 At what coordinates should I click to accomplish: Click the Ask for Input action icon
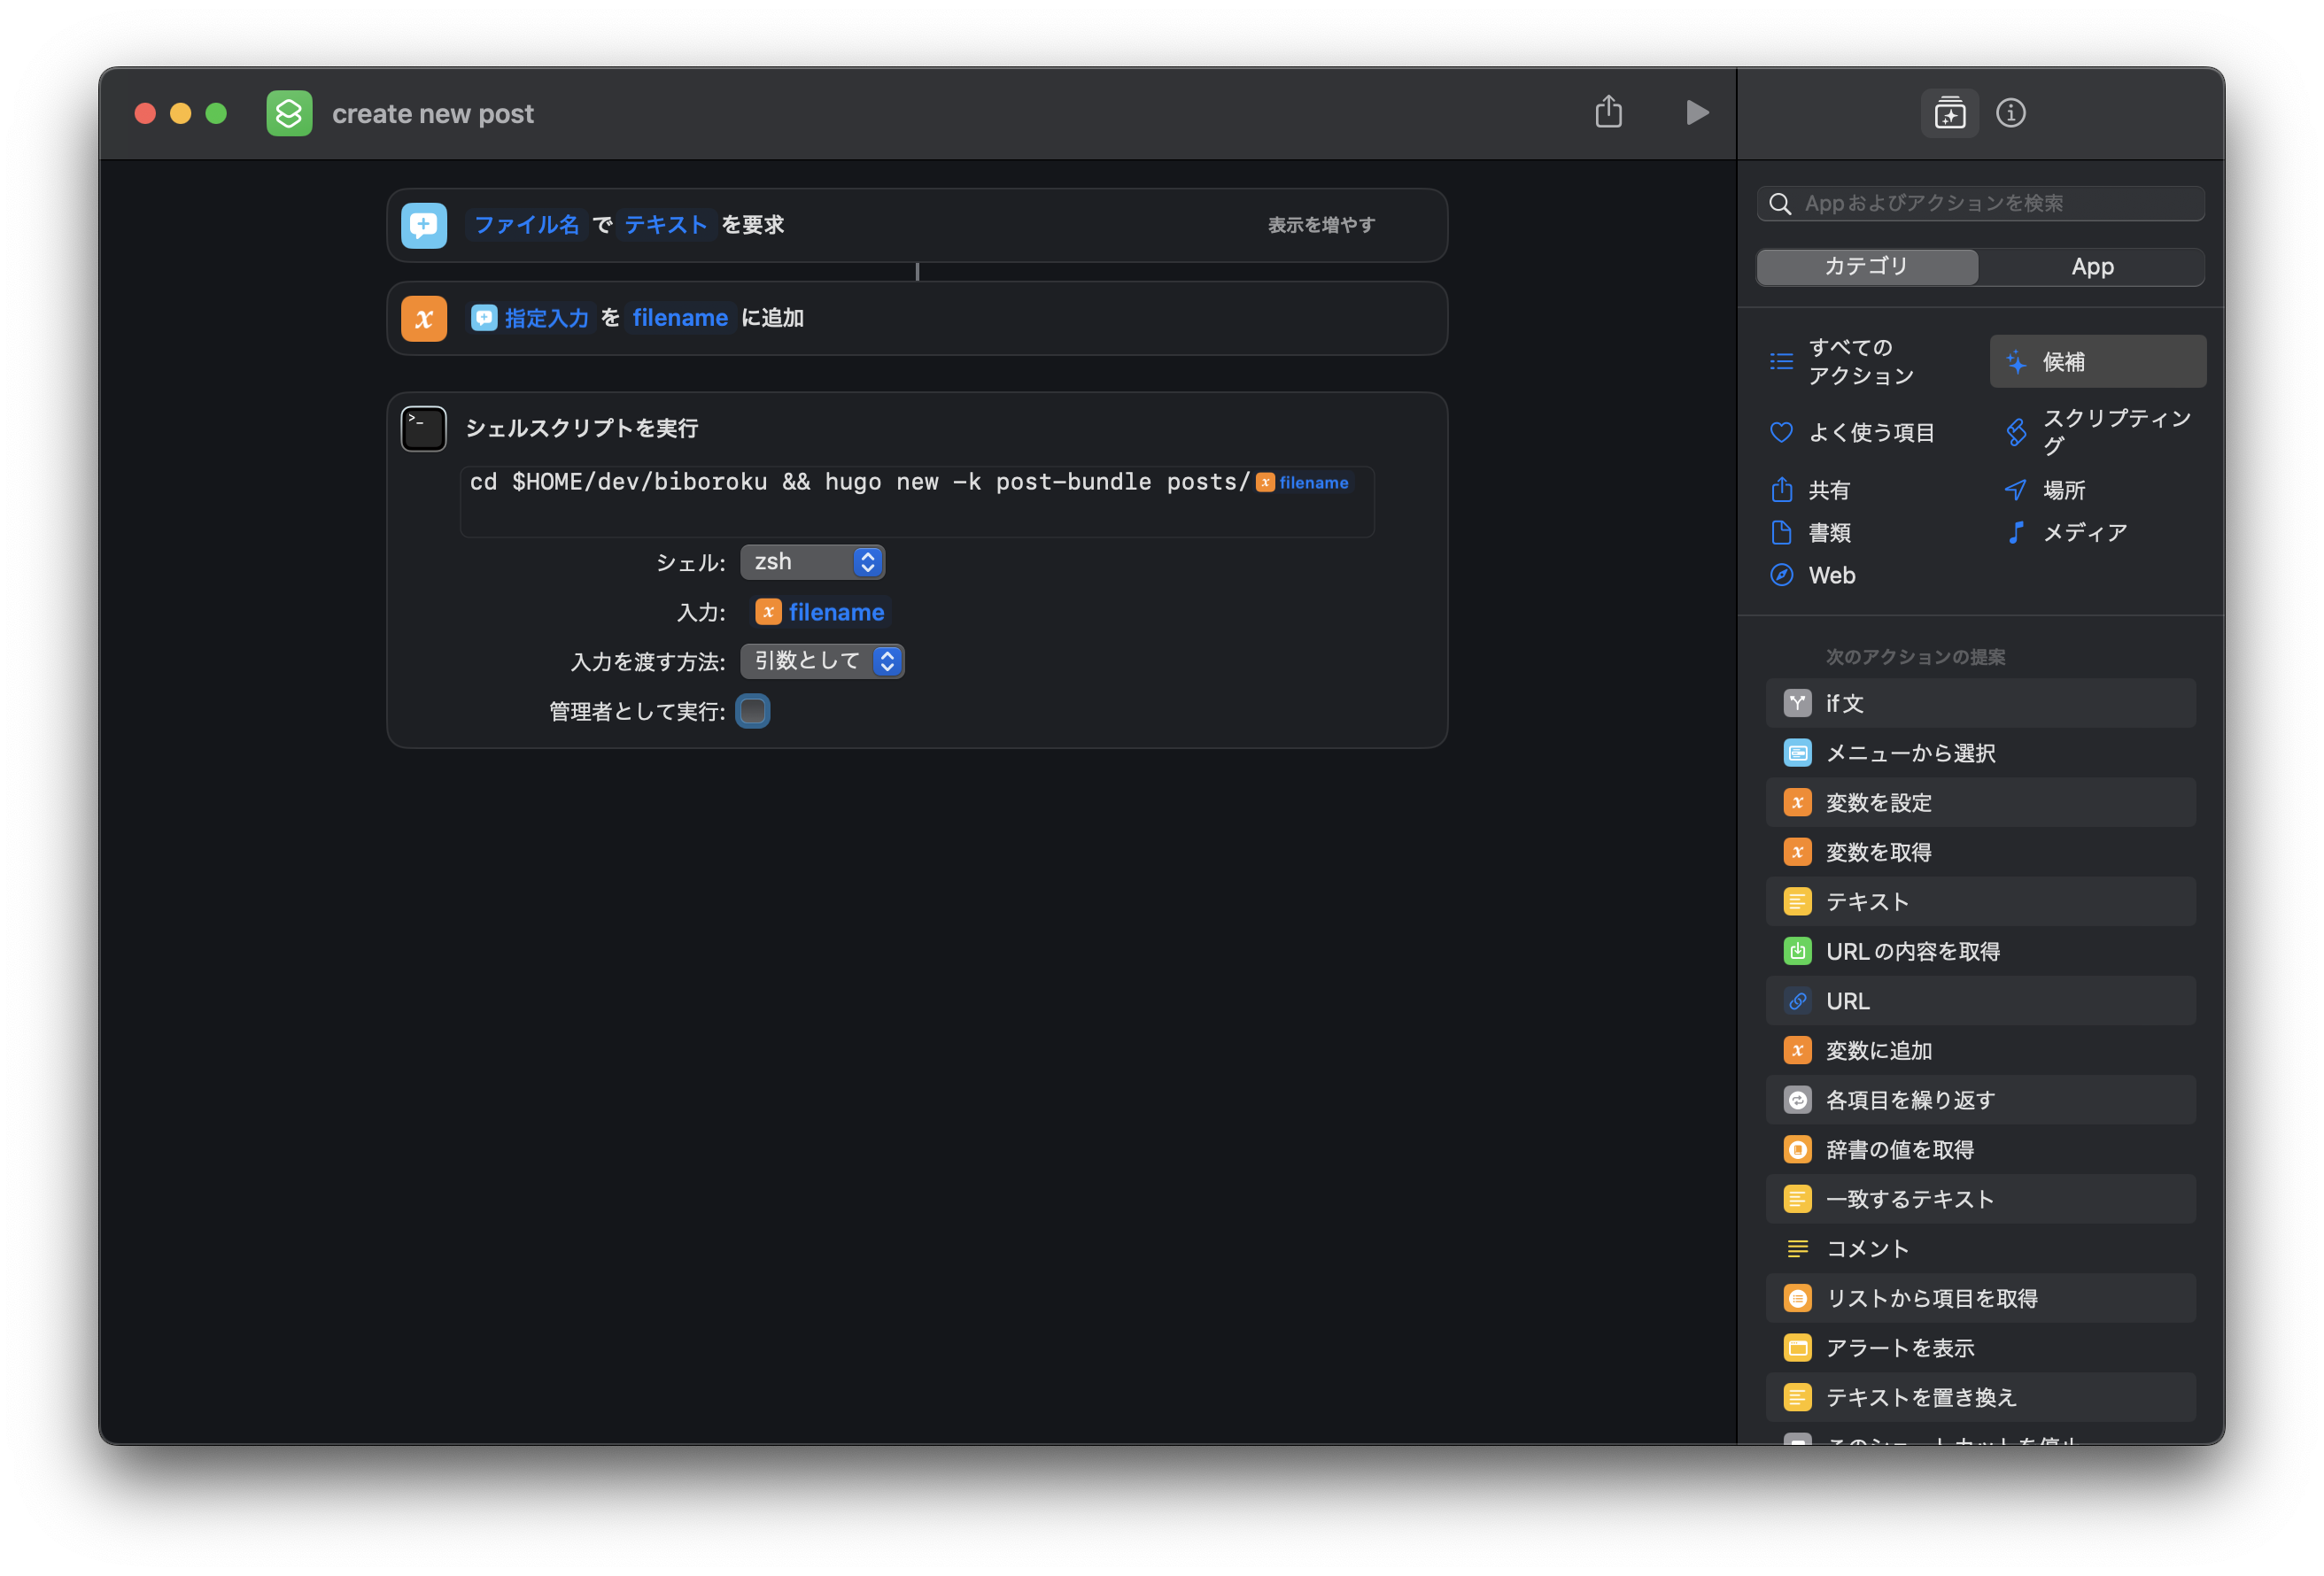click(424, 226)
